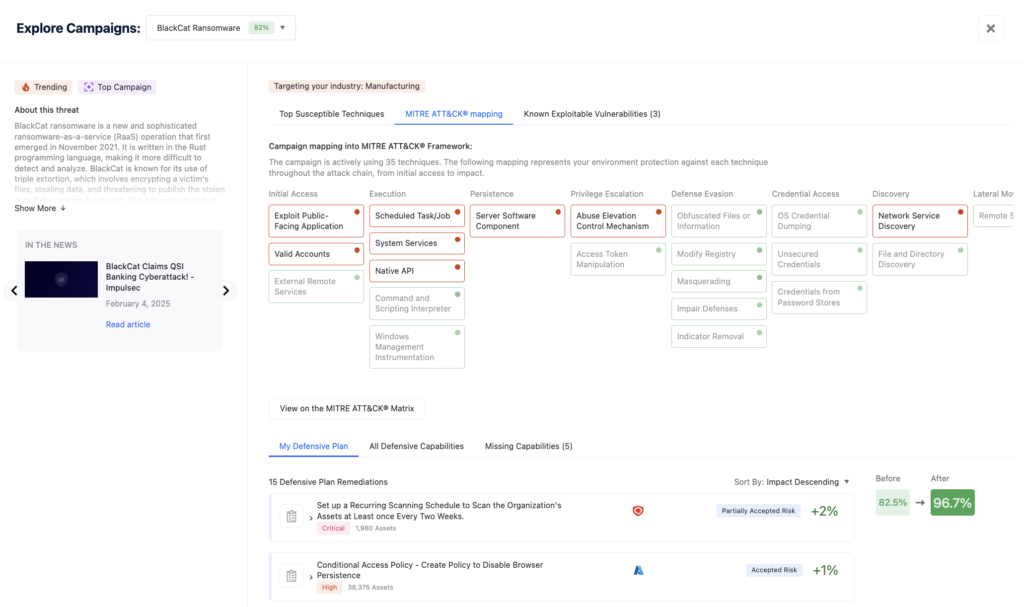
Task: Select Credentials from Password Stores card
Action: [x=819, y=297]
